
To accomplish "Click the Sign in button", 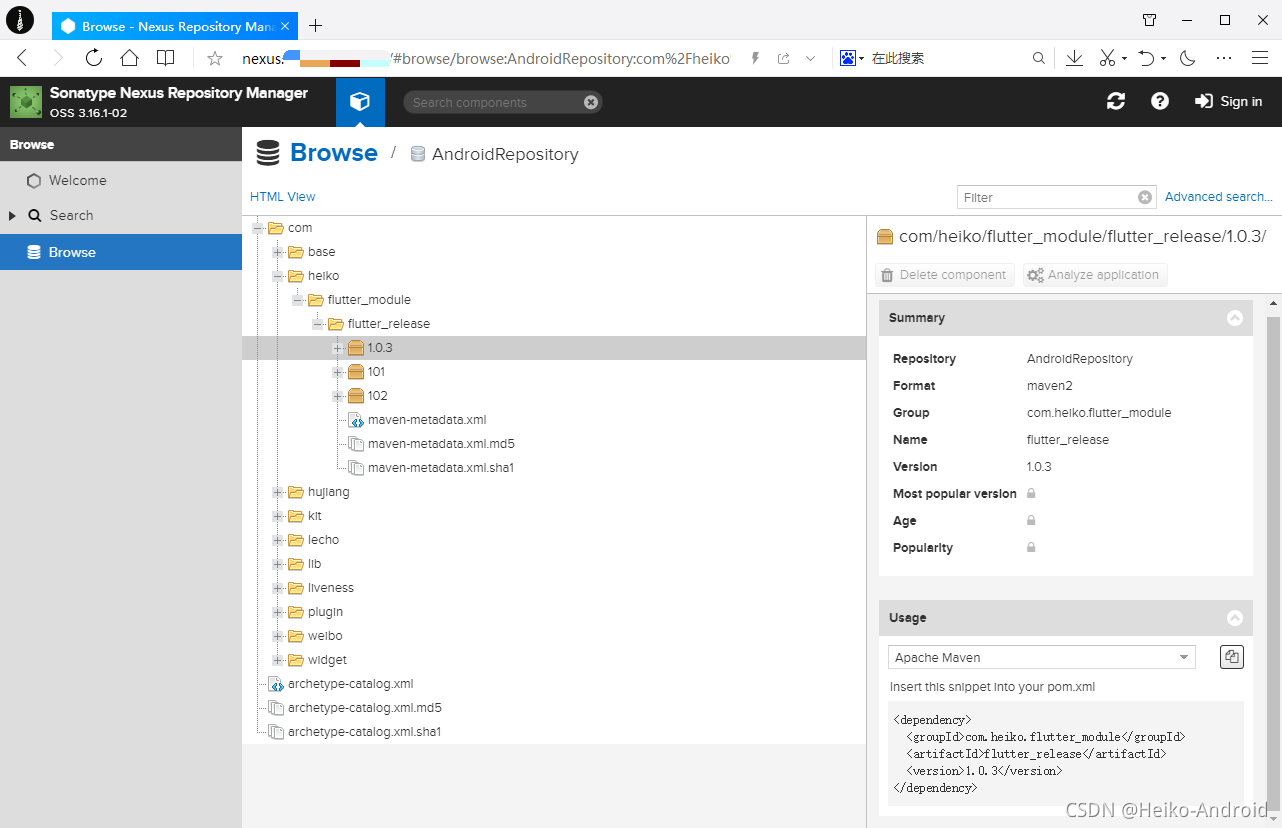I will click(1229, 101).
